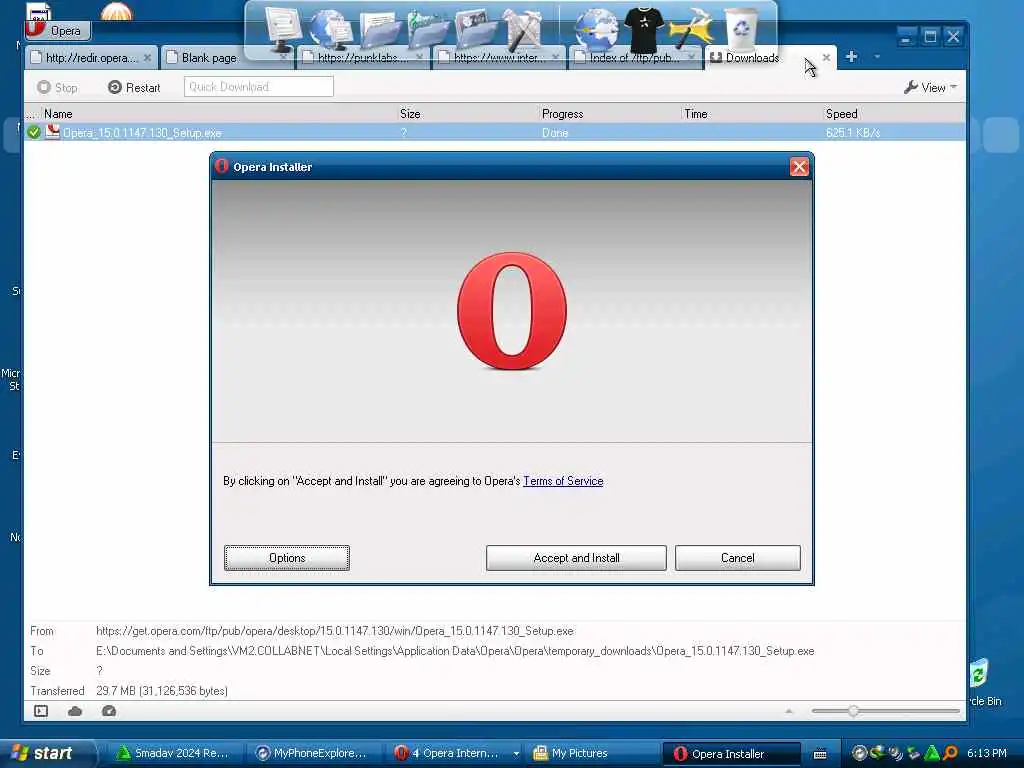Click the golden hammer dock icon
The height and width of the screenshot is (768, 1024).
(x=692, y=30)
